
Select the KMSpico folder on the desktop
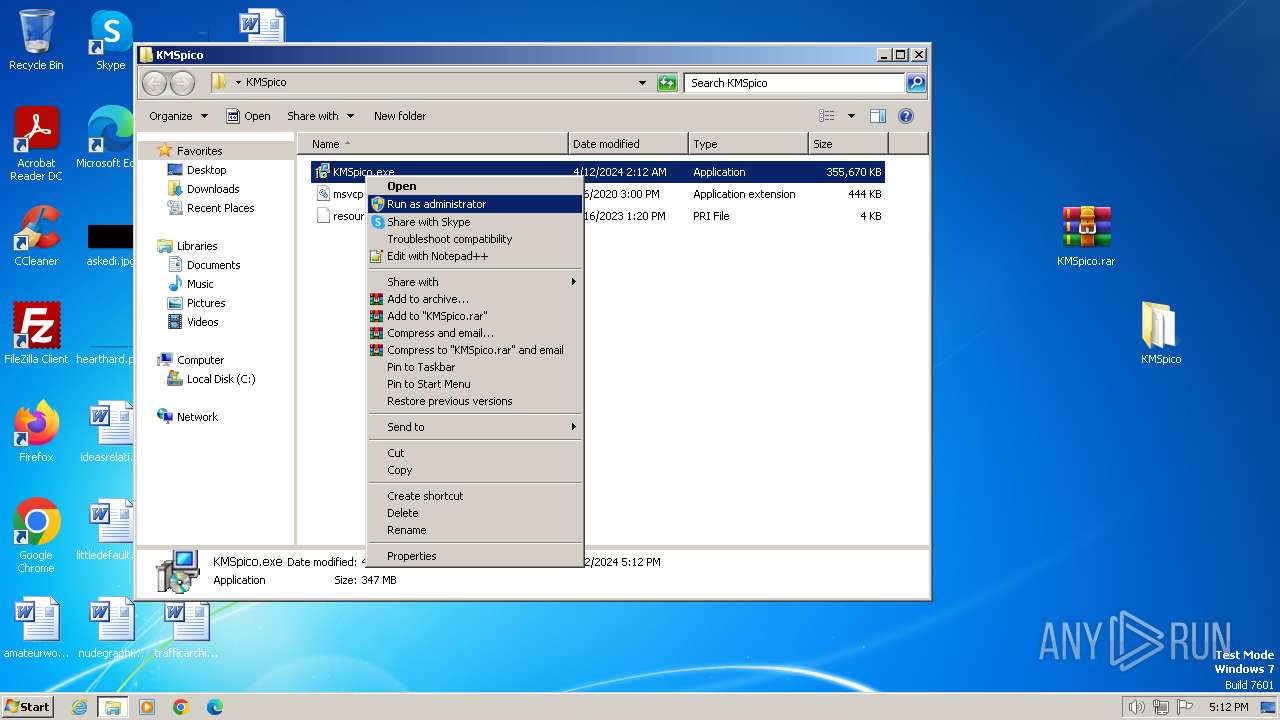1160,333
